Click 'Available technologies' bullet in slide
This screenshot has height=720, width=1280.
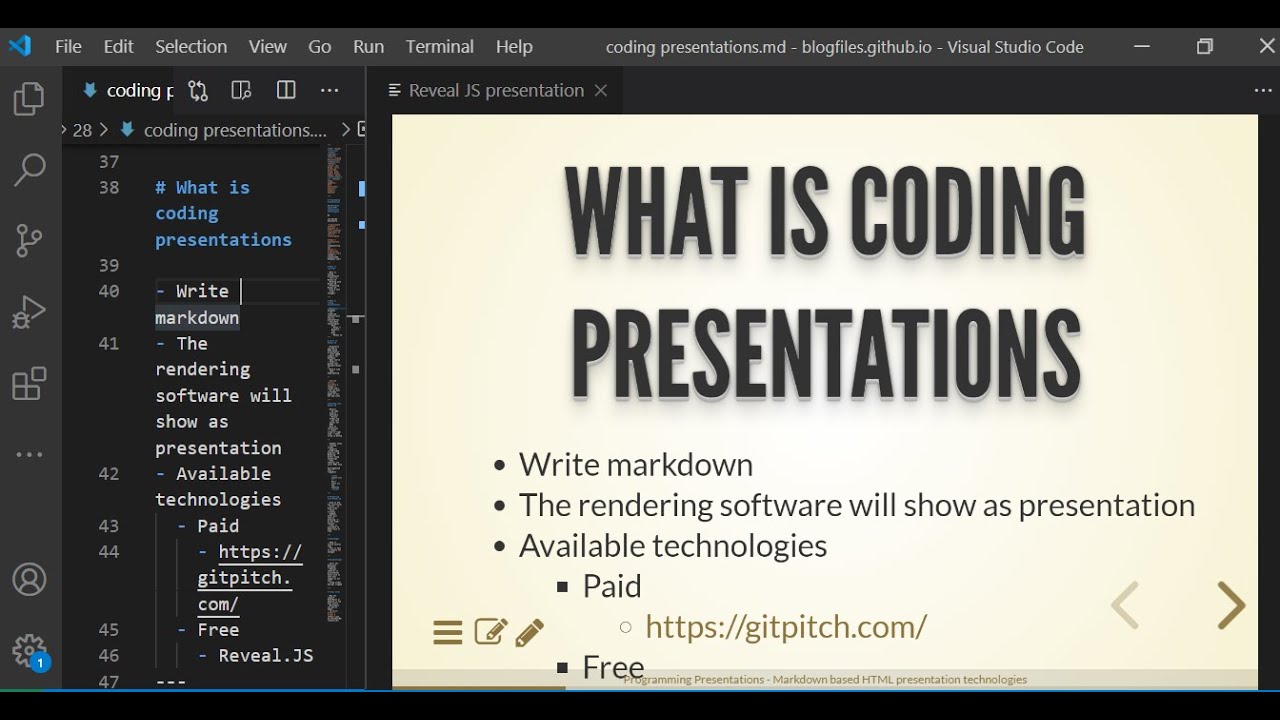(673, 545)
